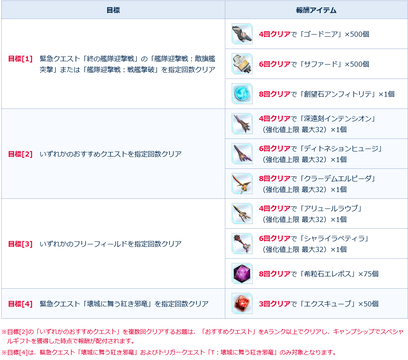Click the 8回クリアで「創望石アンフィトリテ」×1個 text
The width and height of the screenshot is (408, 360).
[327, 94]
